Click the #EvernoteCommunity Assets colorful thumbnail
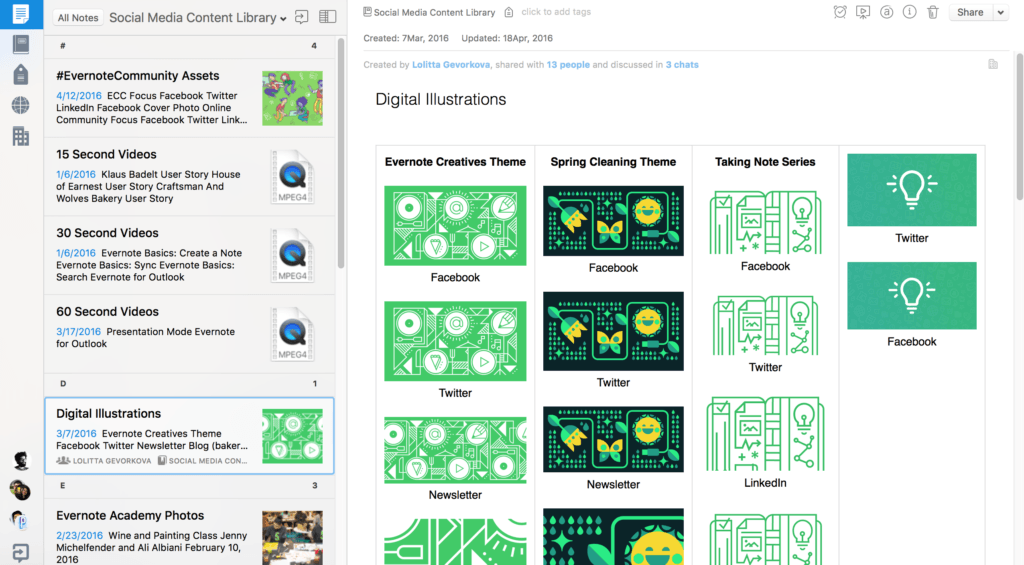 point(293,98)
